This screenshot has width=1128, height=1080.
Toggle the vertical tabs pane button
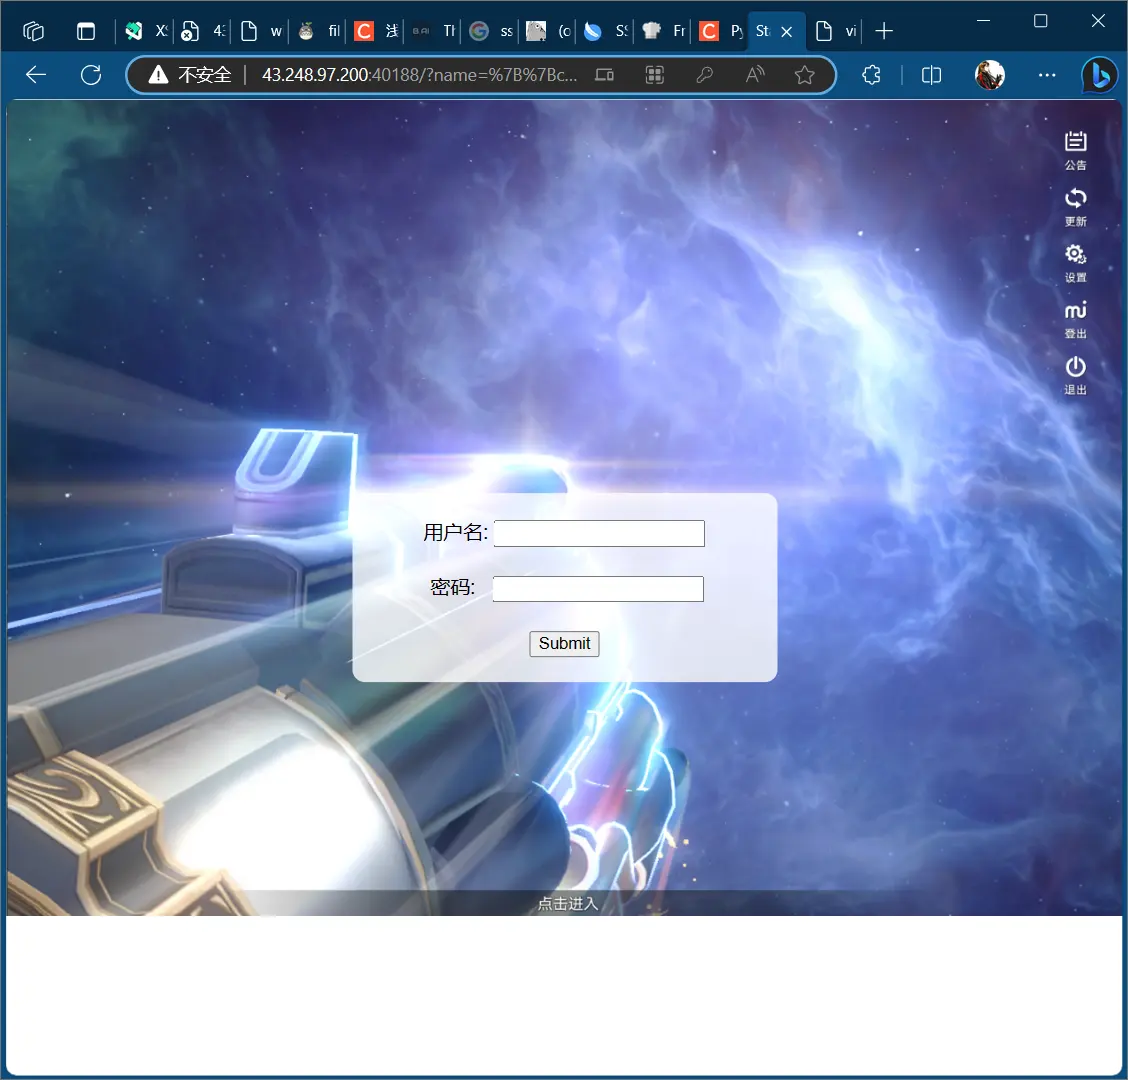(86, 31)
